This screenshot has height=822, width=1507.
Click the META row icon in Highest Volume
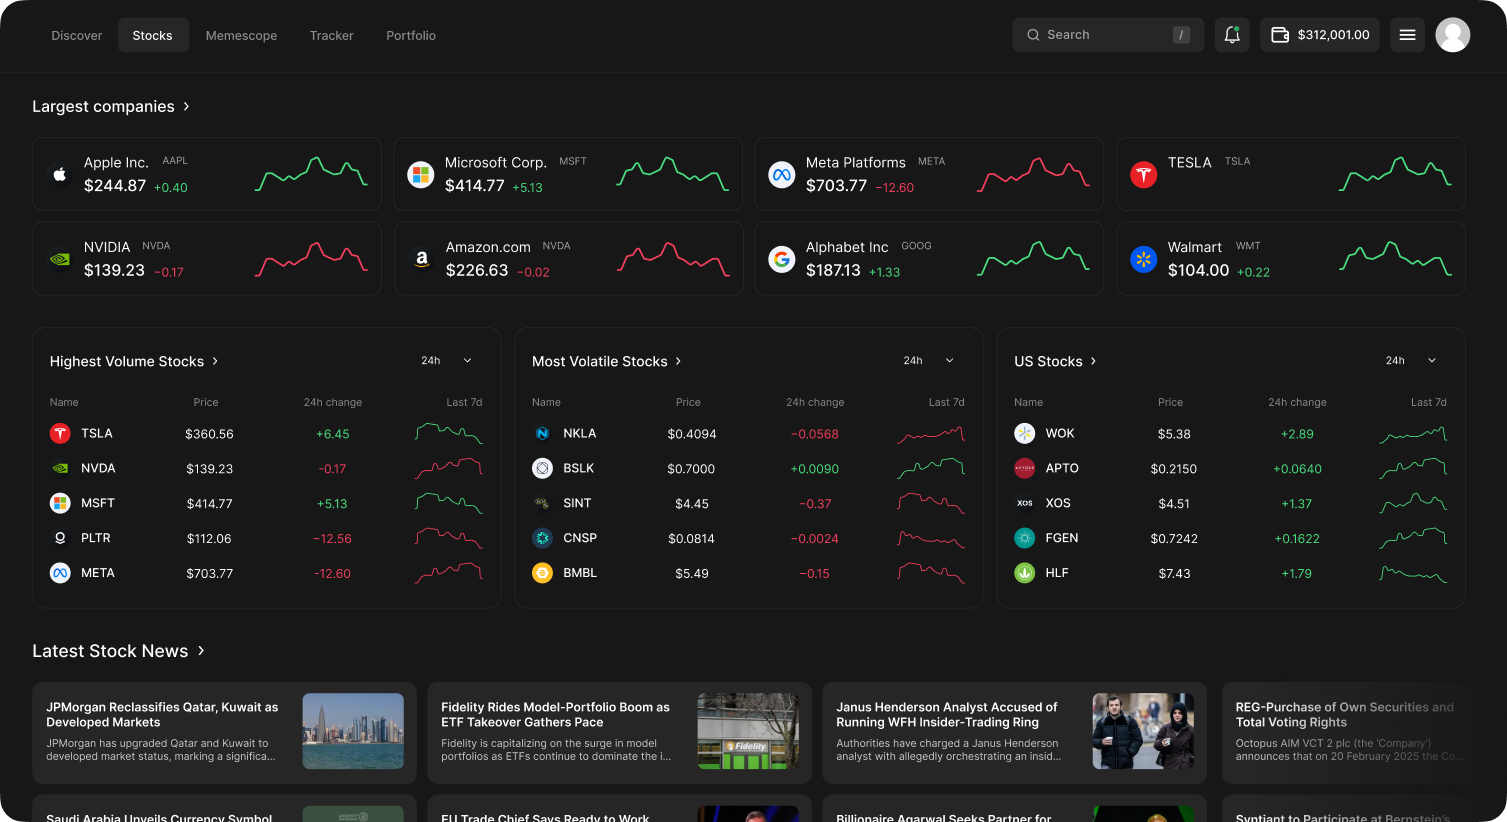click(60, 573)
